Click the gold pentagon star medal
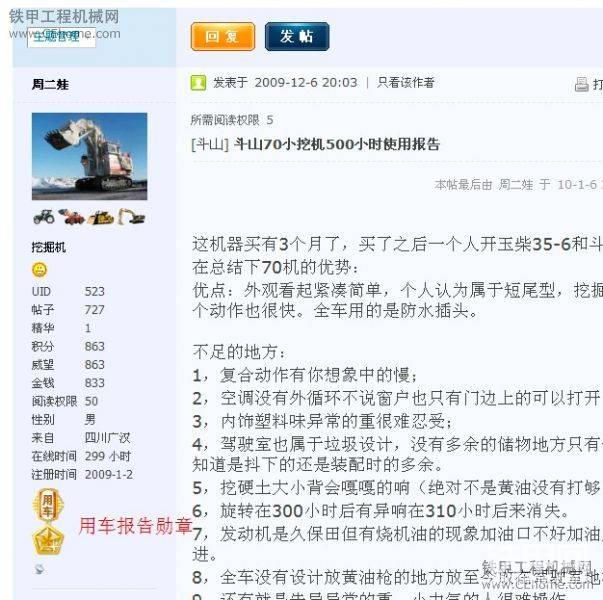This screenshot has height=600, width=603. [x=48, y=539]
